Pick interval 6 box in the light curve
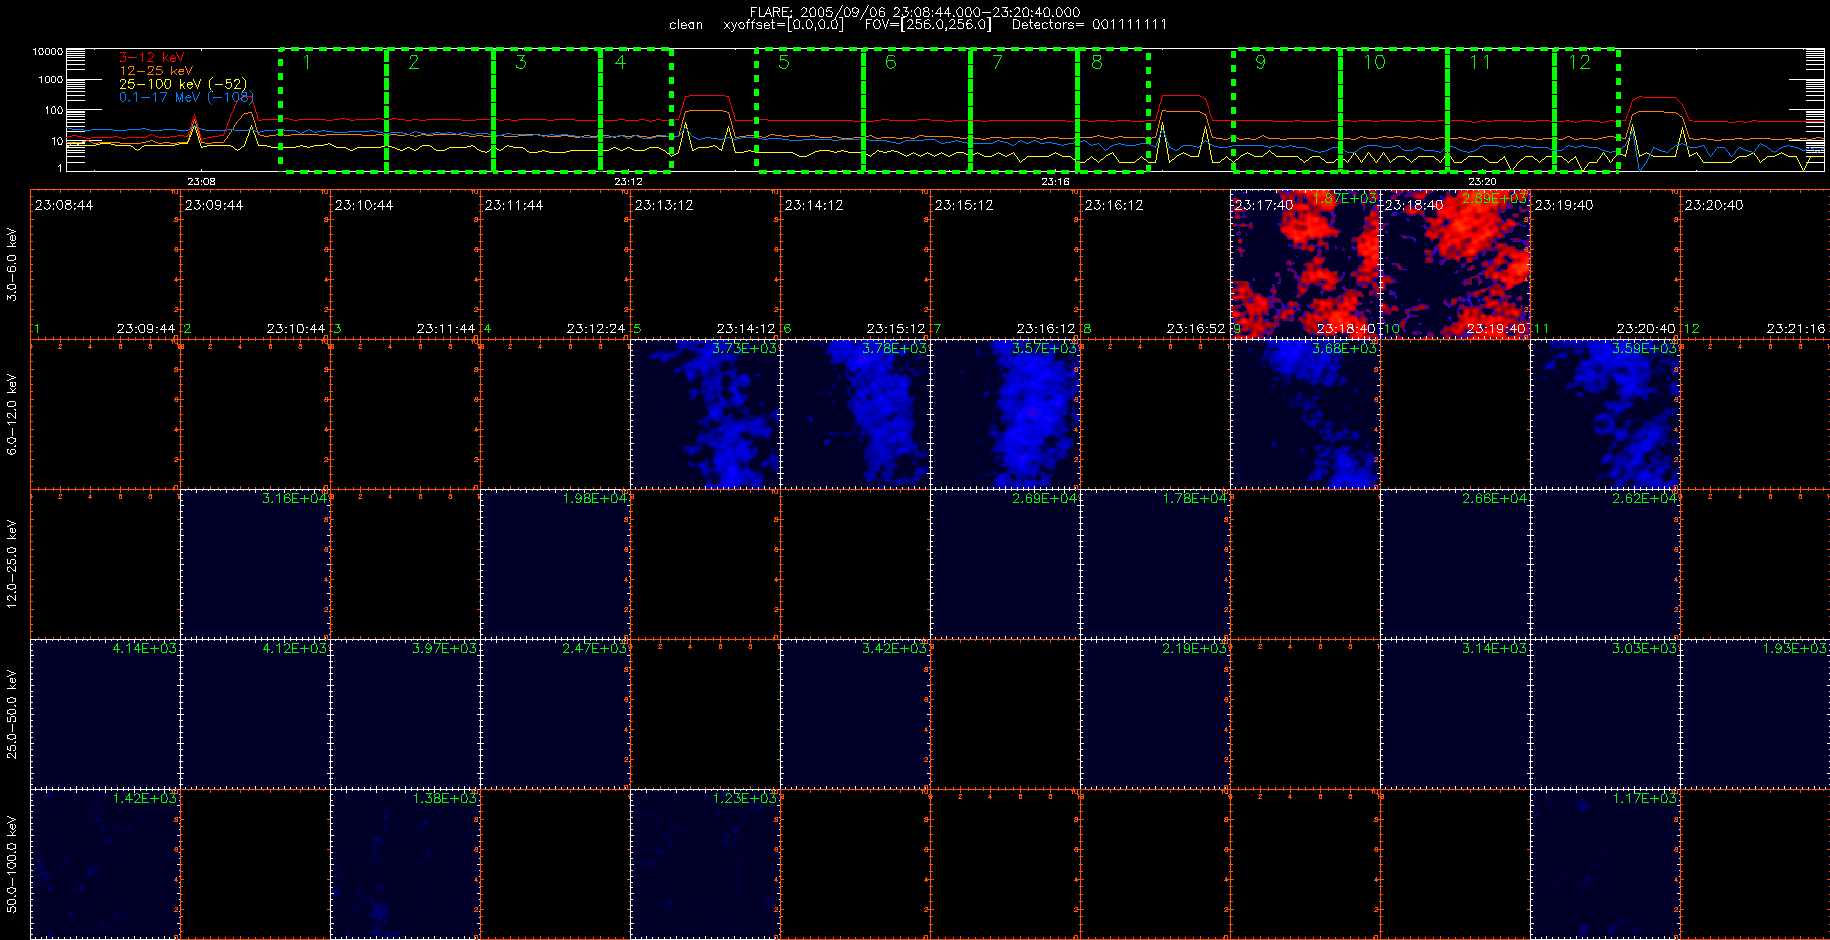This screenshot has height=940, width=1830. [917, 110]
